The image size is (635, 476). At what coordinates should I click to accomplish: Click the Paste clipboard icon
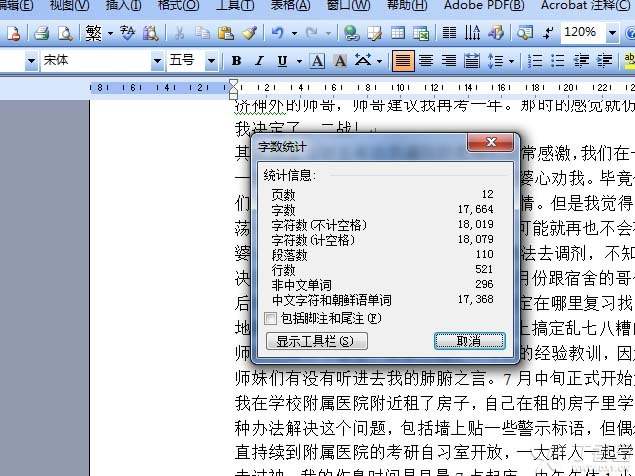pyautogui.click(x=226, y=33)
